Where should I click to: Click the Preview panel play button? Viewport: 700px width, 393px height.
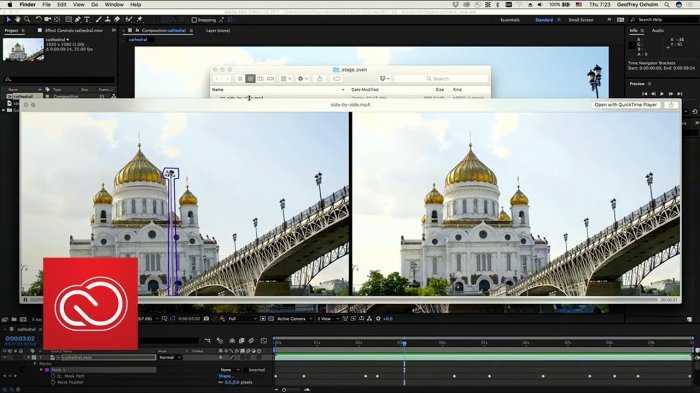(662, 94)
